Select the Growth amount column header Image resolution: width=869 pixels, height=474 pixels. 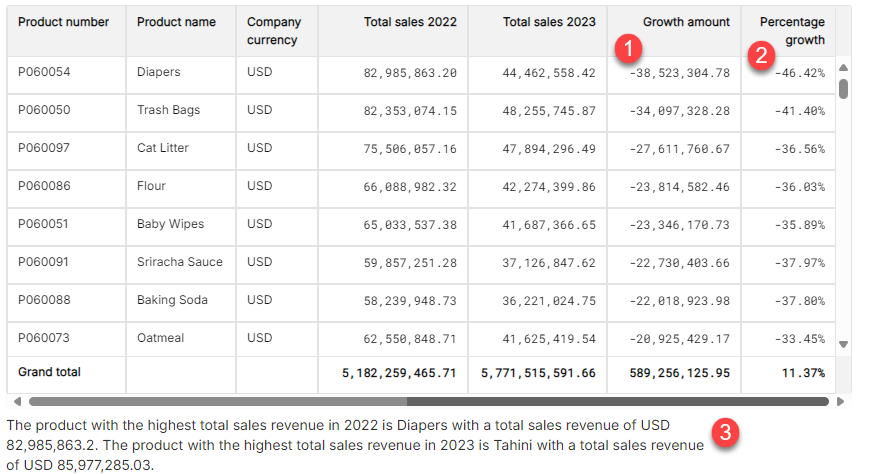pos(686,22)
